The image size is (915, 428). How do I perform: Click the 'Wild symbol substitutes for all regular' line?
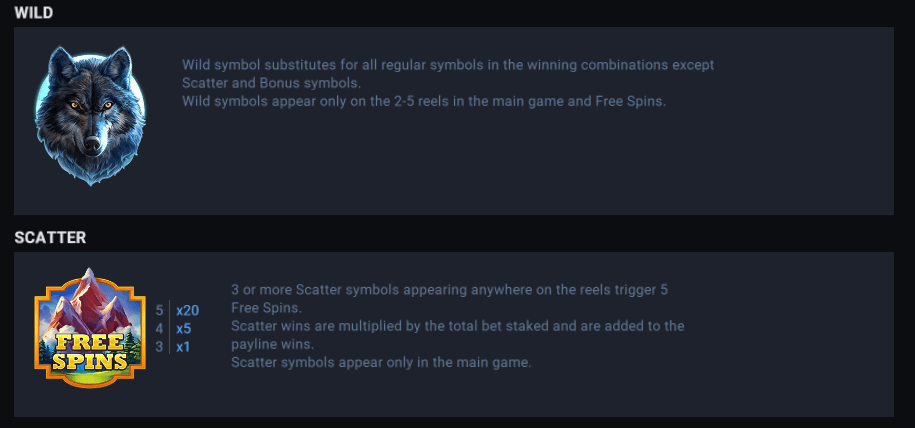[448, 65]
